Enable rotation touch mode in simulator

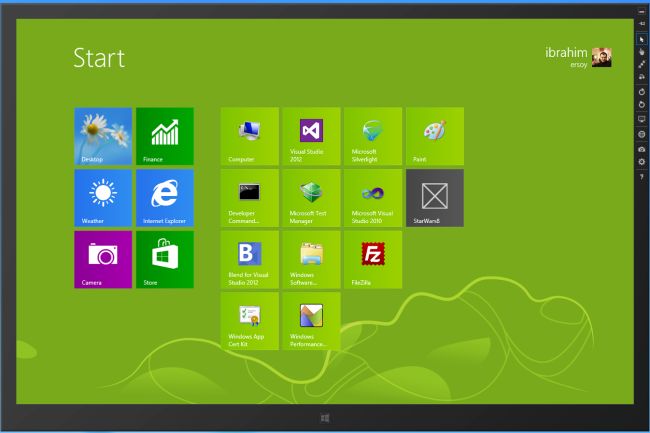click(x=642, y=77)
